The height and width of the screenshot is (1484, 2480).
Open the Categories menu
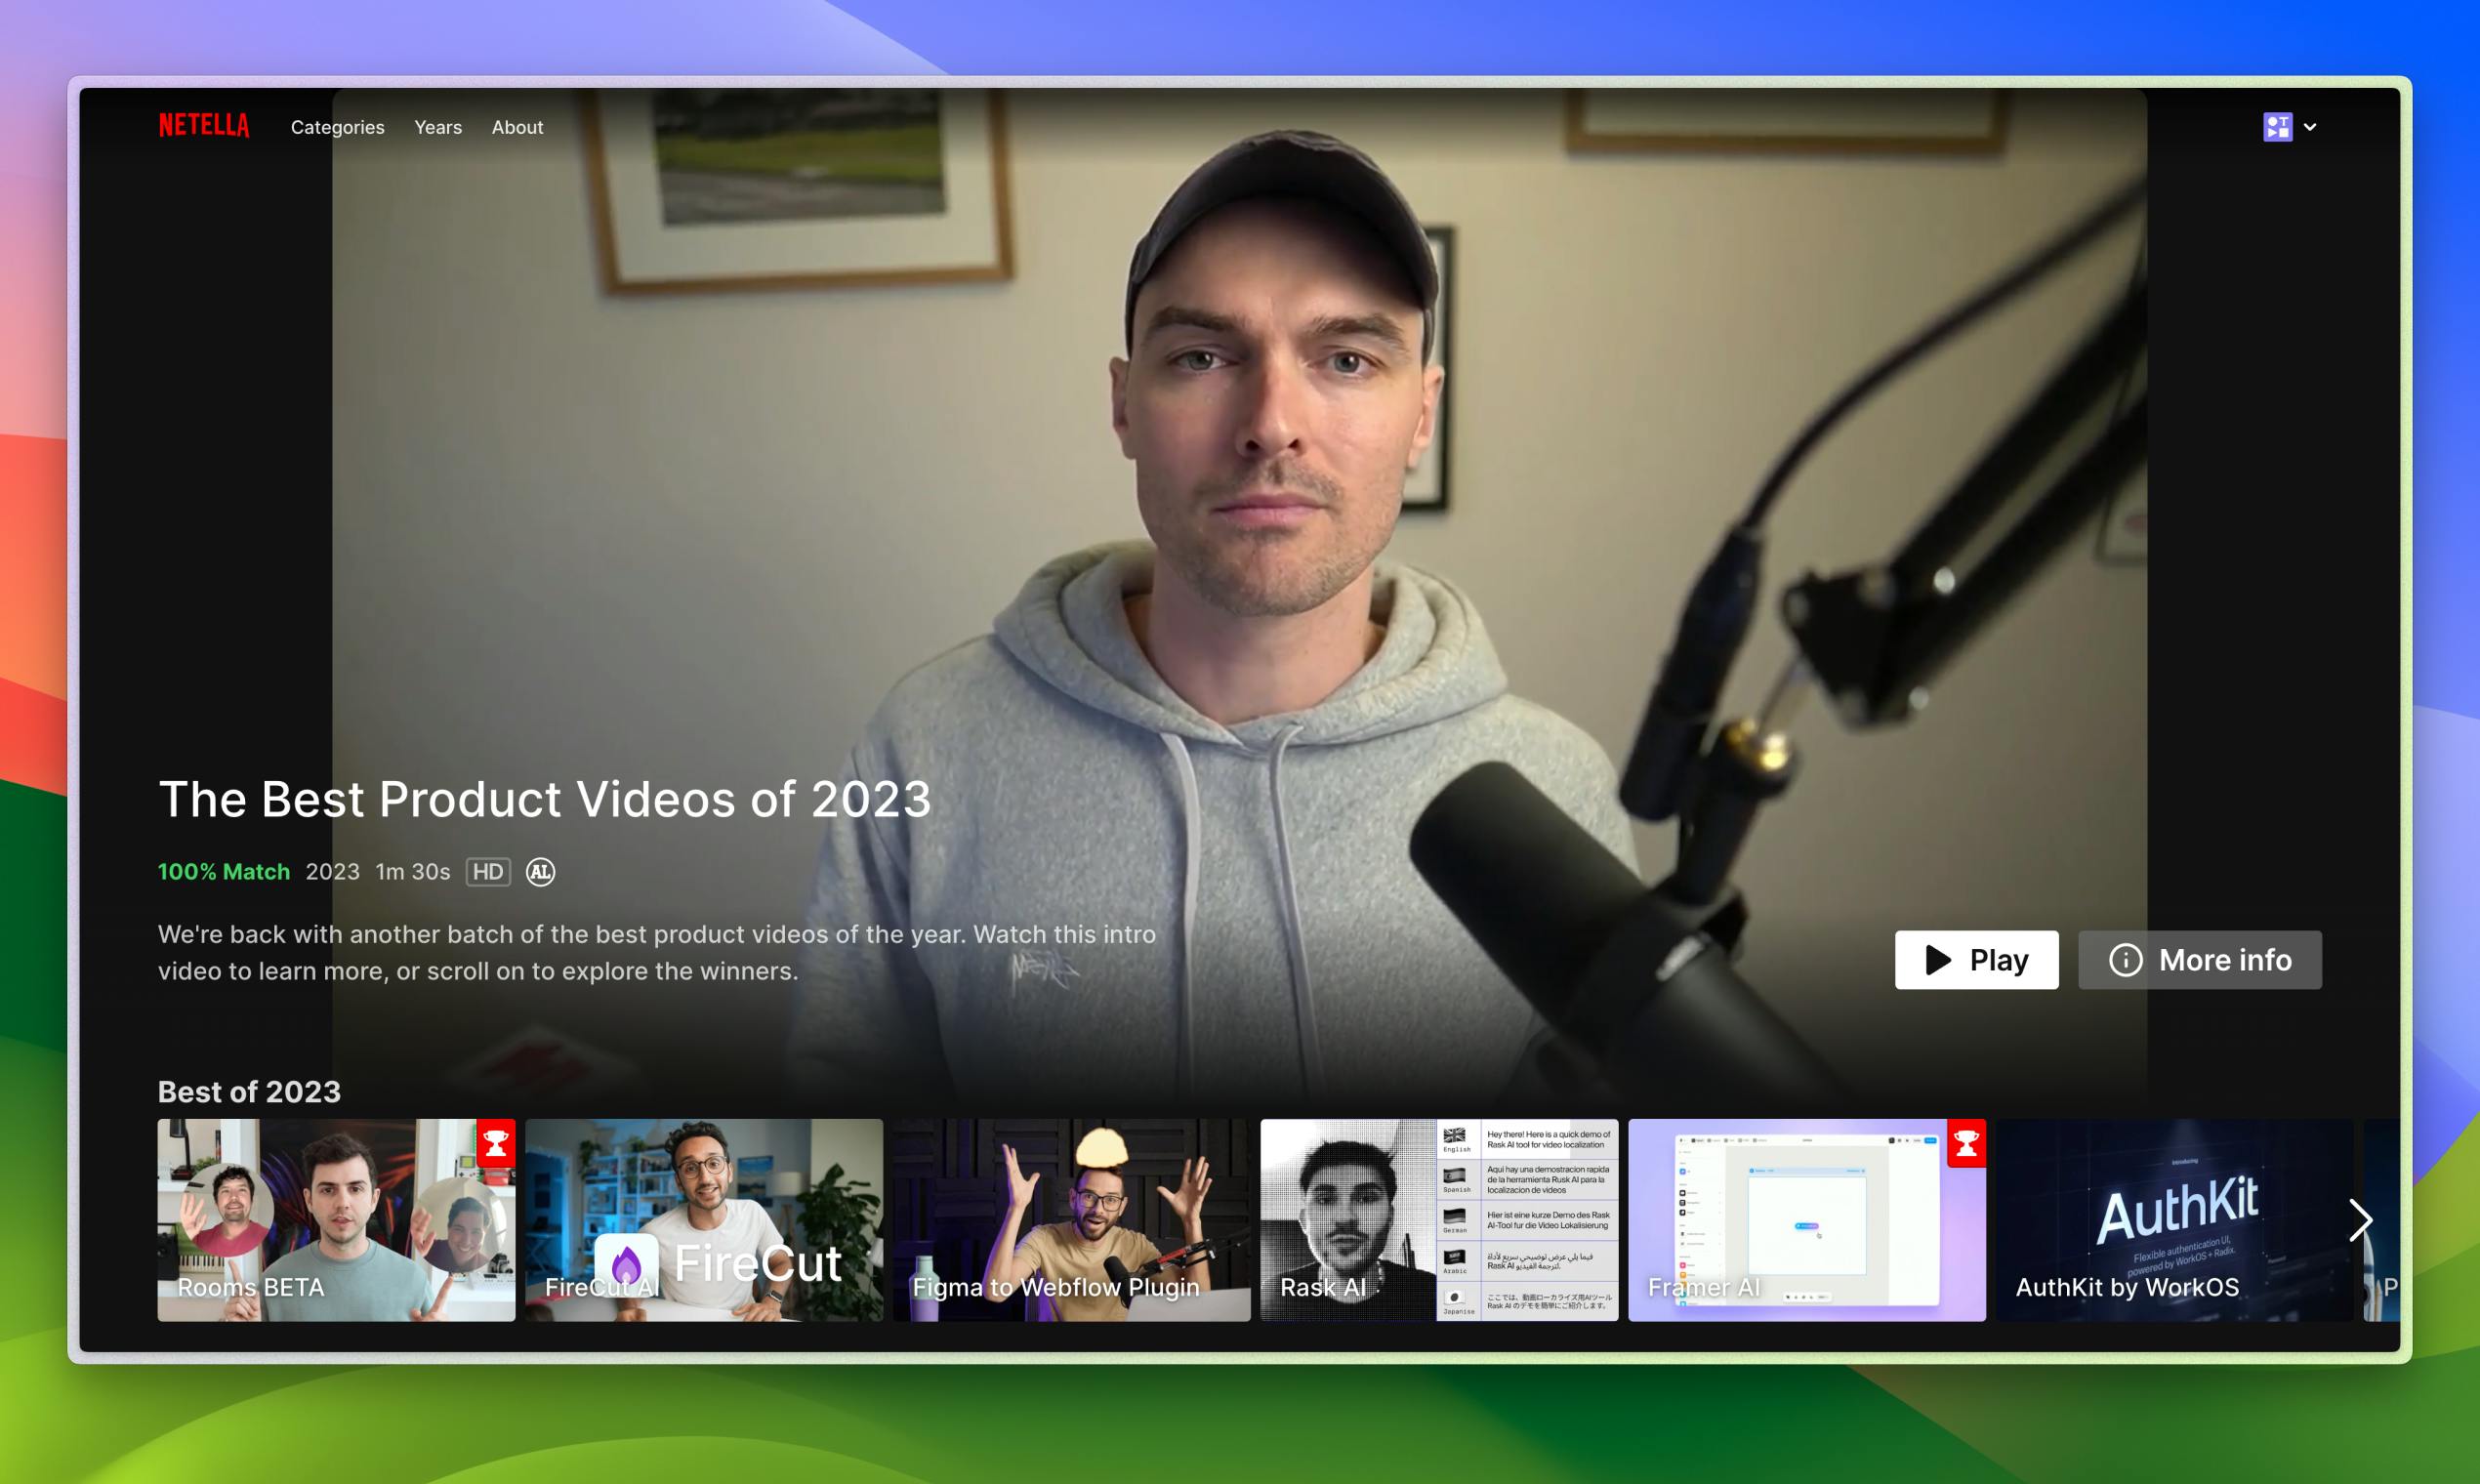(337, 127)
